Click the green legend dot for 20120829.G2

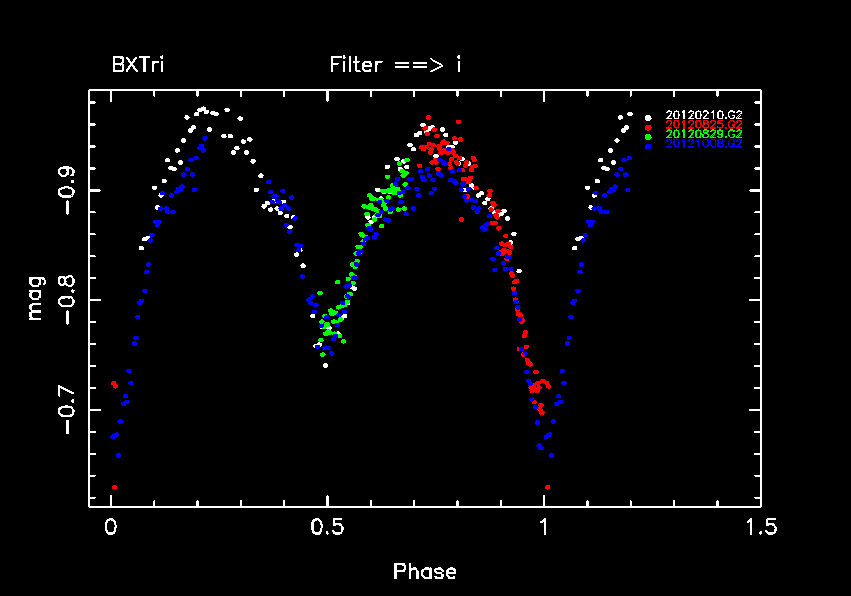point(648,135)
